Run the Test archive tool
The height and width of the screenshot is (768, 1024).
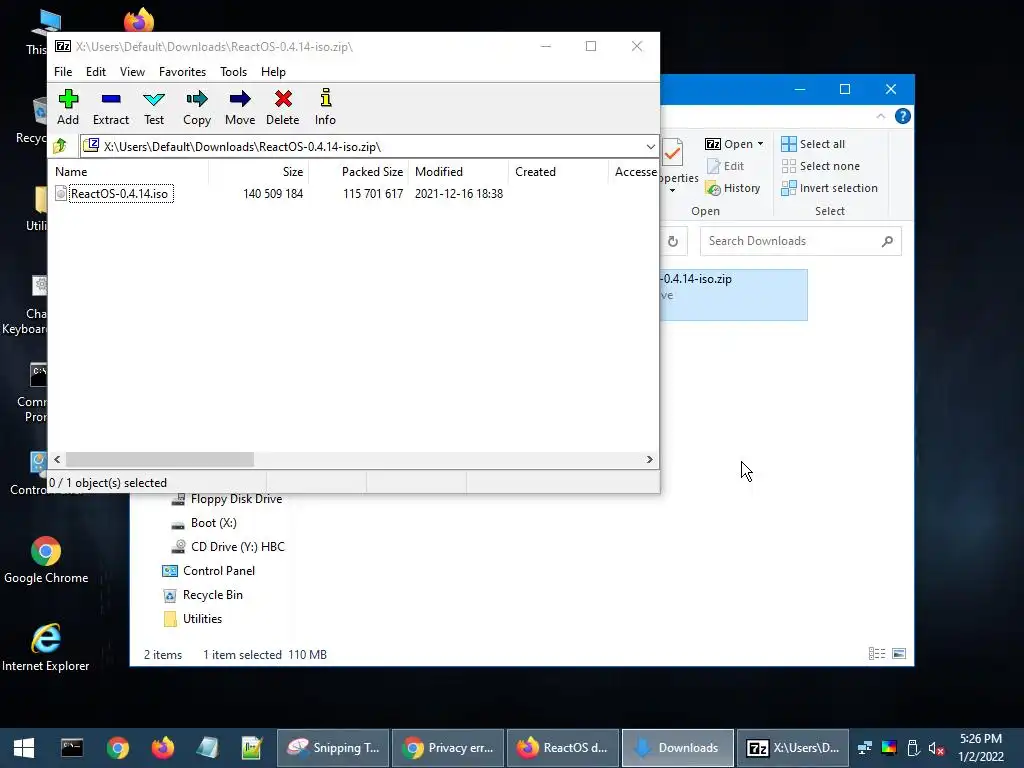(153, 108)
